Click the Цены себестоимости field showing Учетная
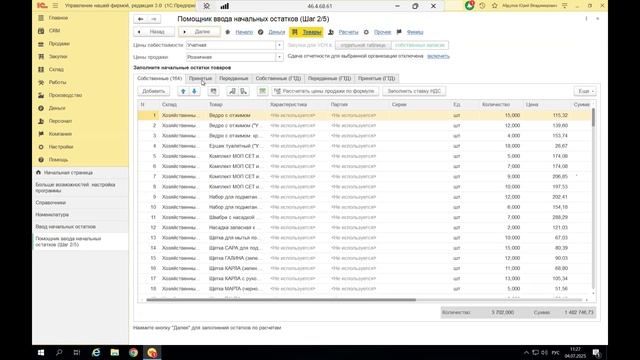The image size is (640, 360). click(x=231, y=45)
